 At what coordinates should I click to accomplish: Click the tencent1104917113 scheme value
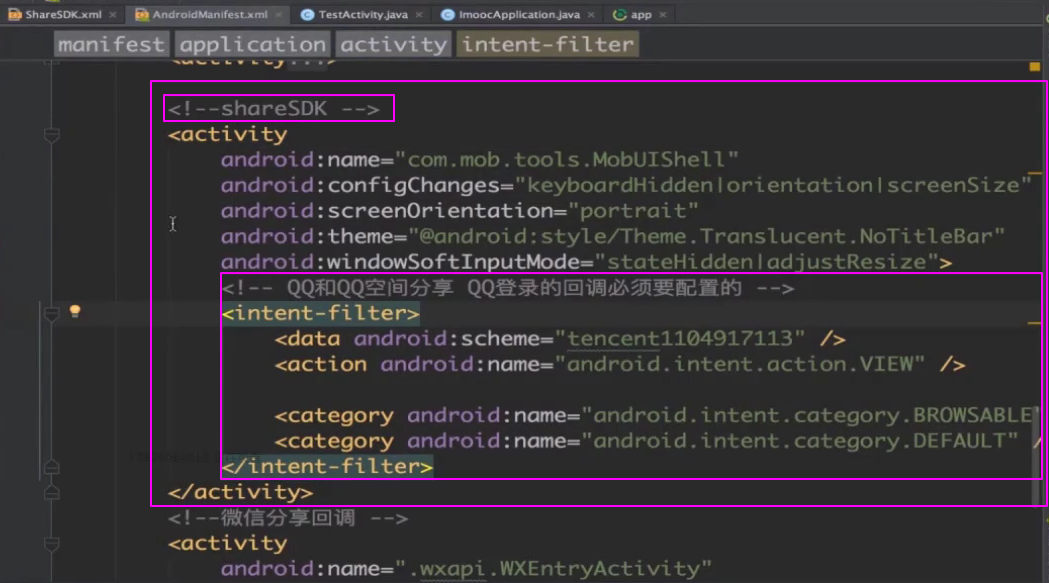tap(679, 339)
